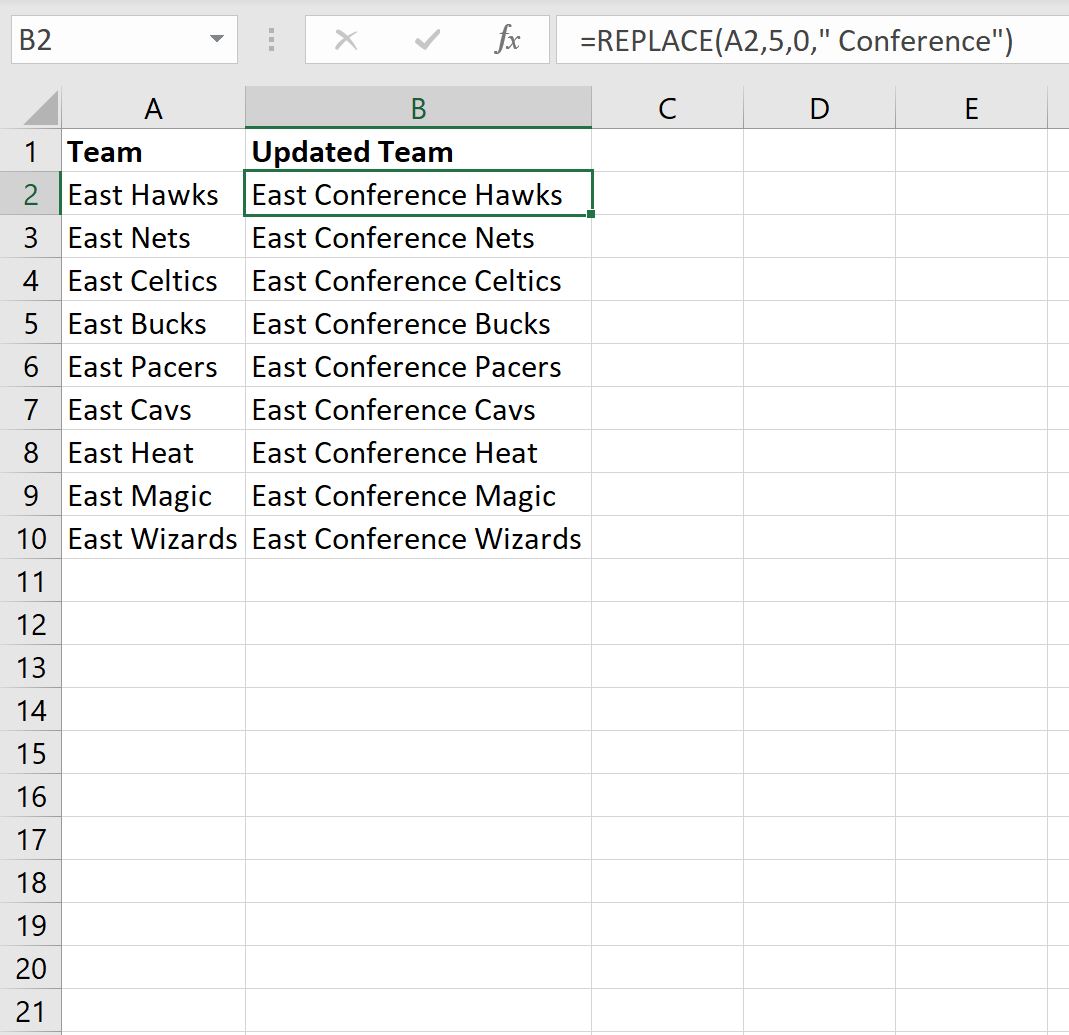Image resolution: width=1069 pixels, height=1035 pixels.
Task: Select the bold 'Team' header cell
Action: (x=153, y=151)
